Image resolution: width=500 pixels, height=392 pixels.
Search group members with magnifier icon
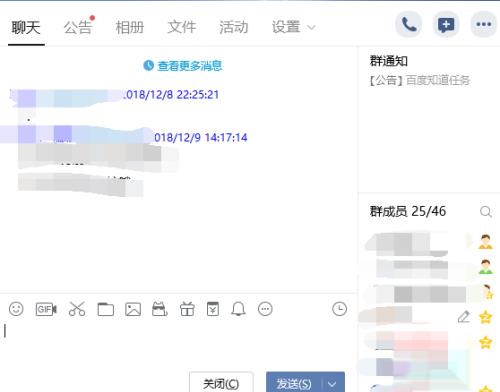486,211
